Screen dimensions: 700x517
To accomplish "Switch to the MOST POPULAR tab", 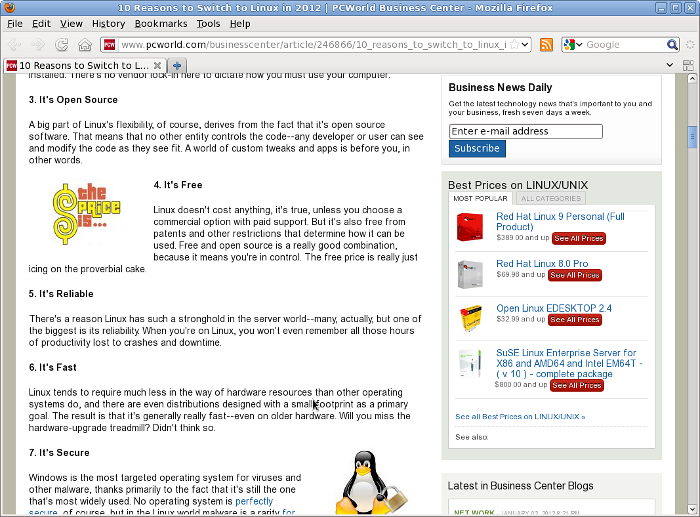I will pyautogui.click(x=480, y=199).
